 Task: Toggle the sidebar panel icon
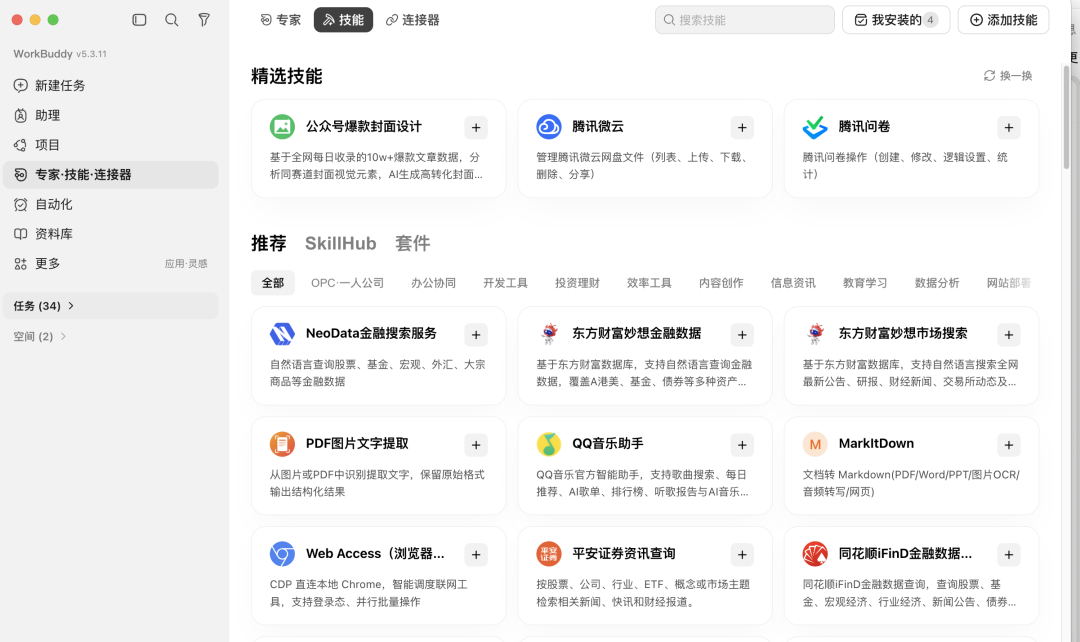tap(139, 20)
